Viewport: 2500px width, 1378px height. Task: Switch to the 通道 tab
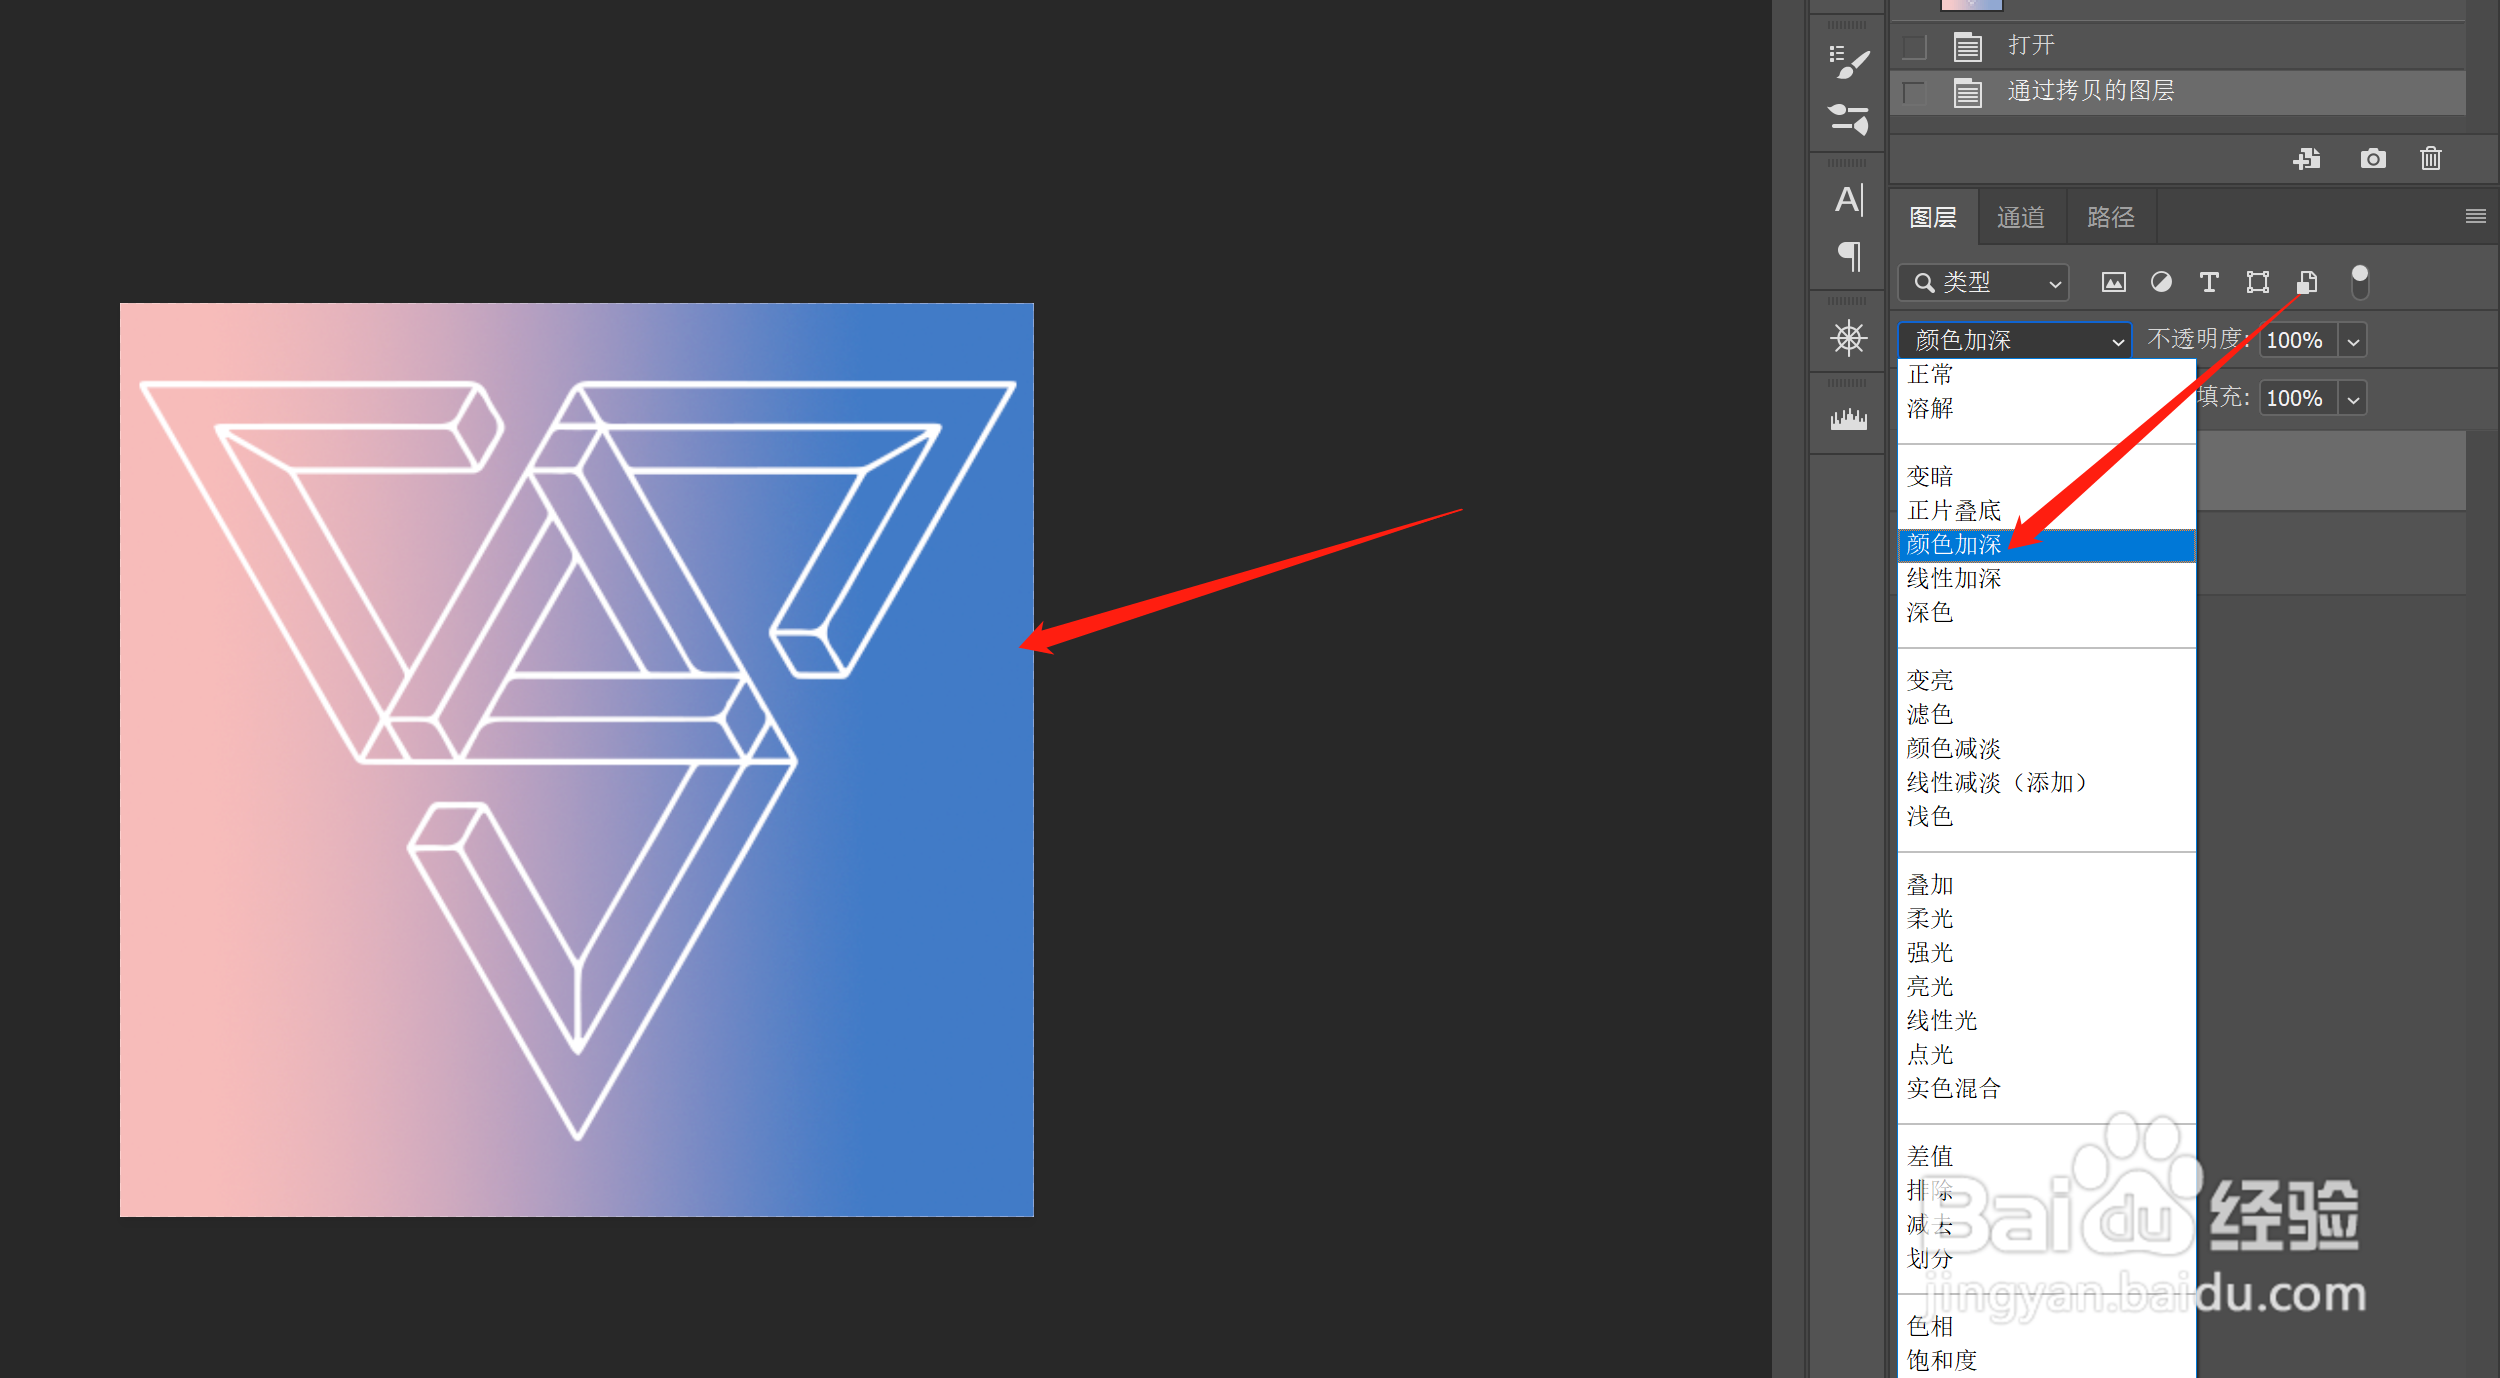pyautogui.click(x=2020, y=217)
